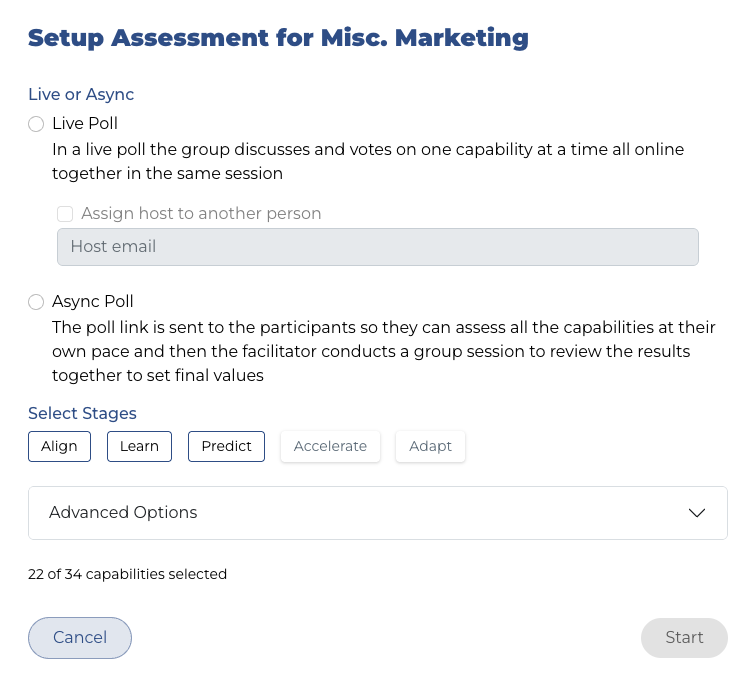This screenshot has height=674, width=754.
Task: Click the Live or Async section heading
Action: (81, 95)
